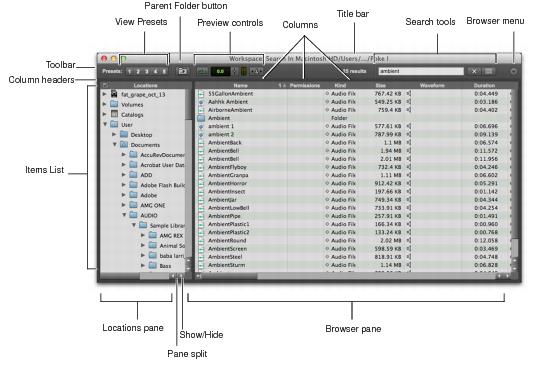The height and width of the screenshot is (367, 533).
Task: Click the preview volume level display
Action: (220, 71)
